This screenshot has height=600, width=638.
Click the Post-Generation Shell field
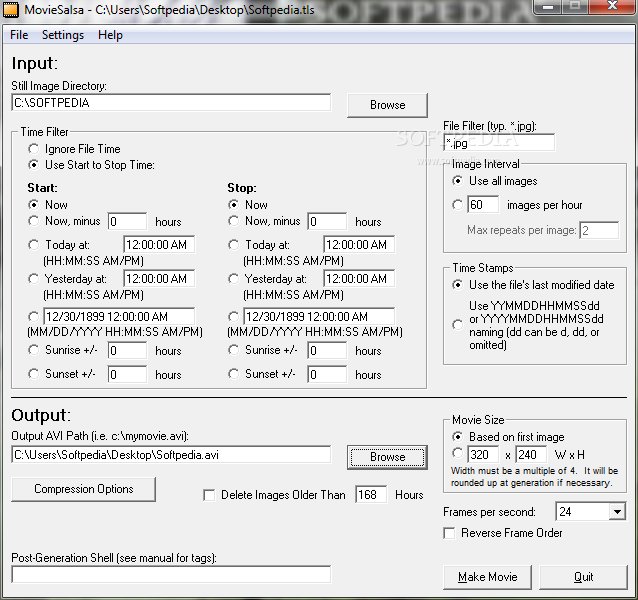pyautogui.click(x=171, y=574)
